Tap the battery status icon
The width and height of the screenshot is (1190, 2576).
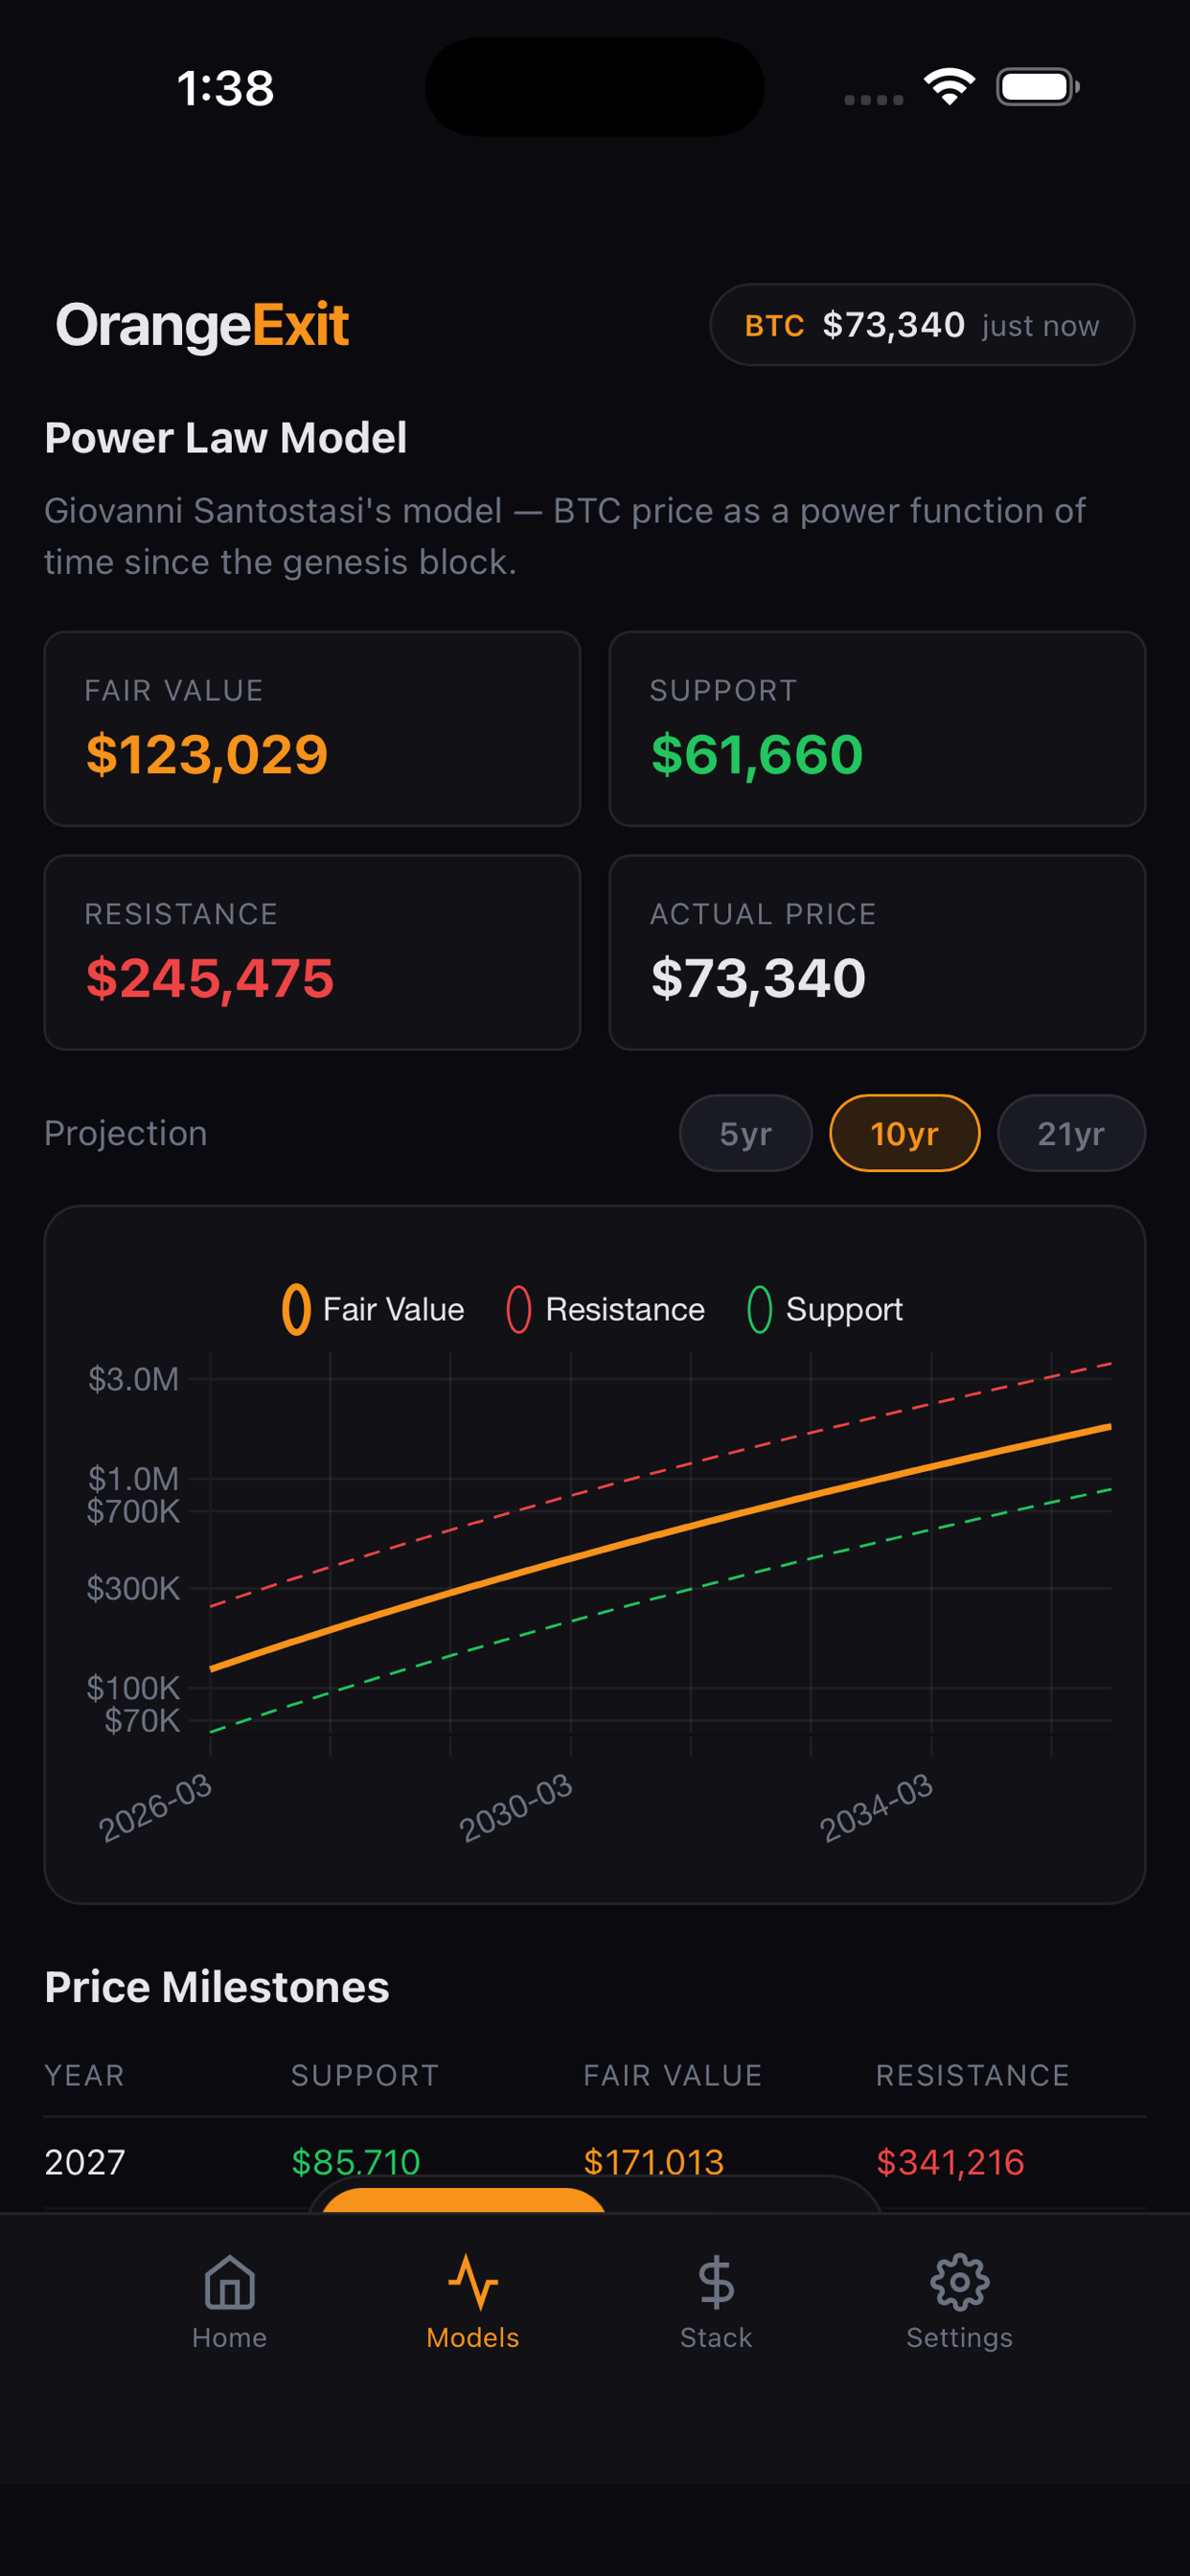coord(1038,87)
